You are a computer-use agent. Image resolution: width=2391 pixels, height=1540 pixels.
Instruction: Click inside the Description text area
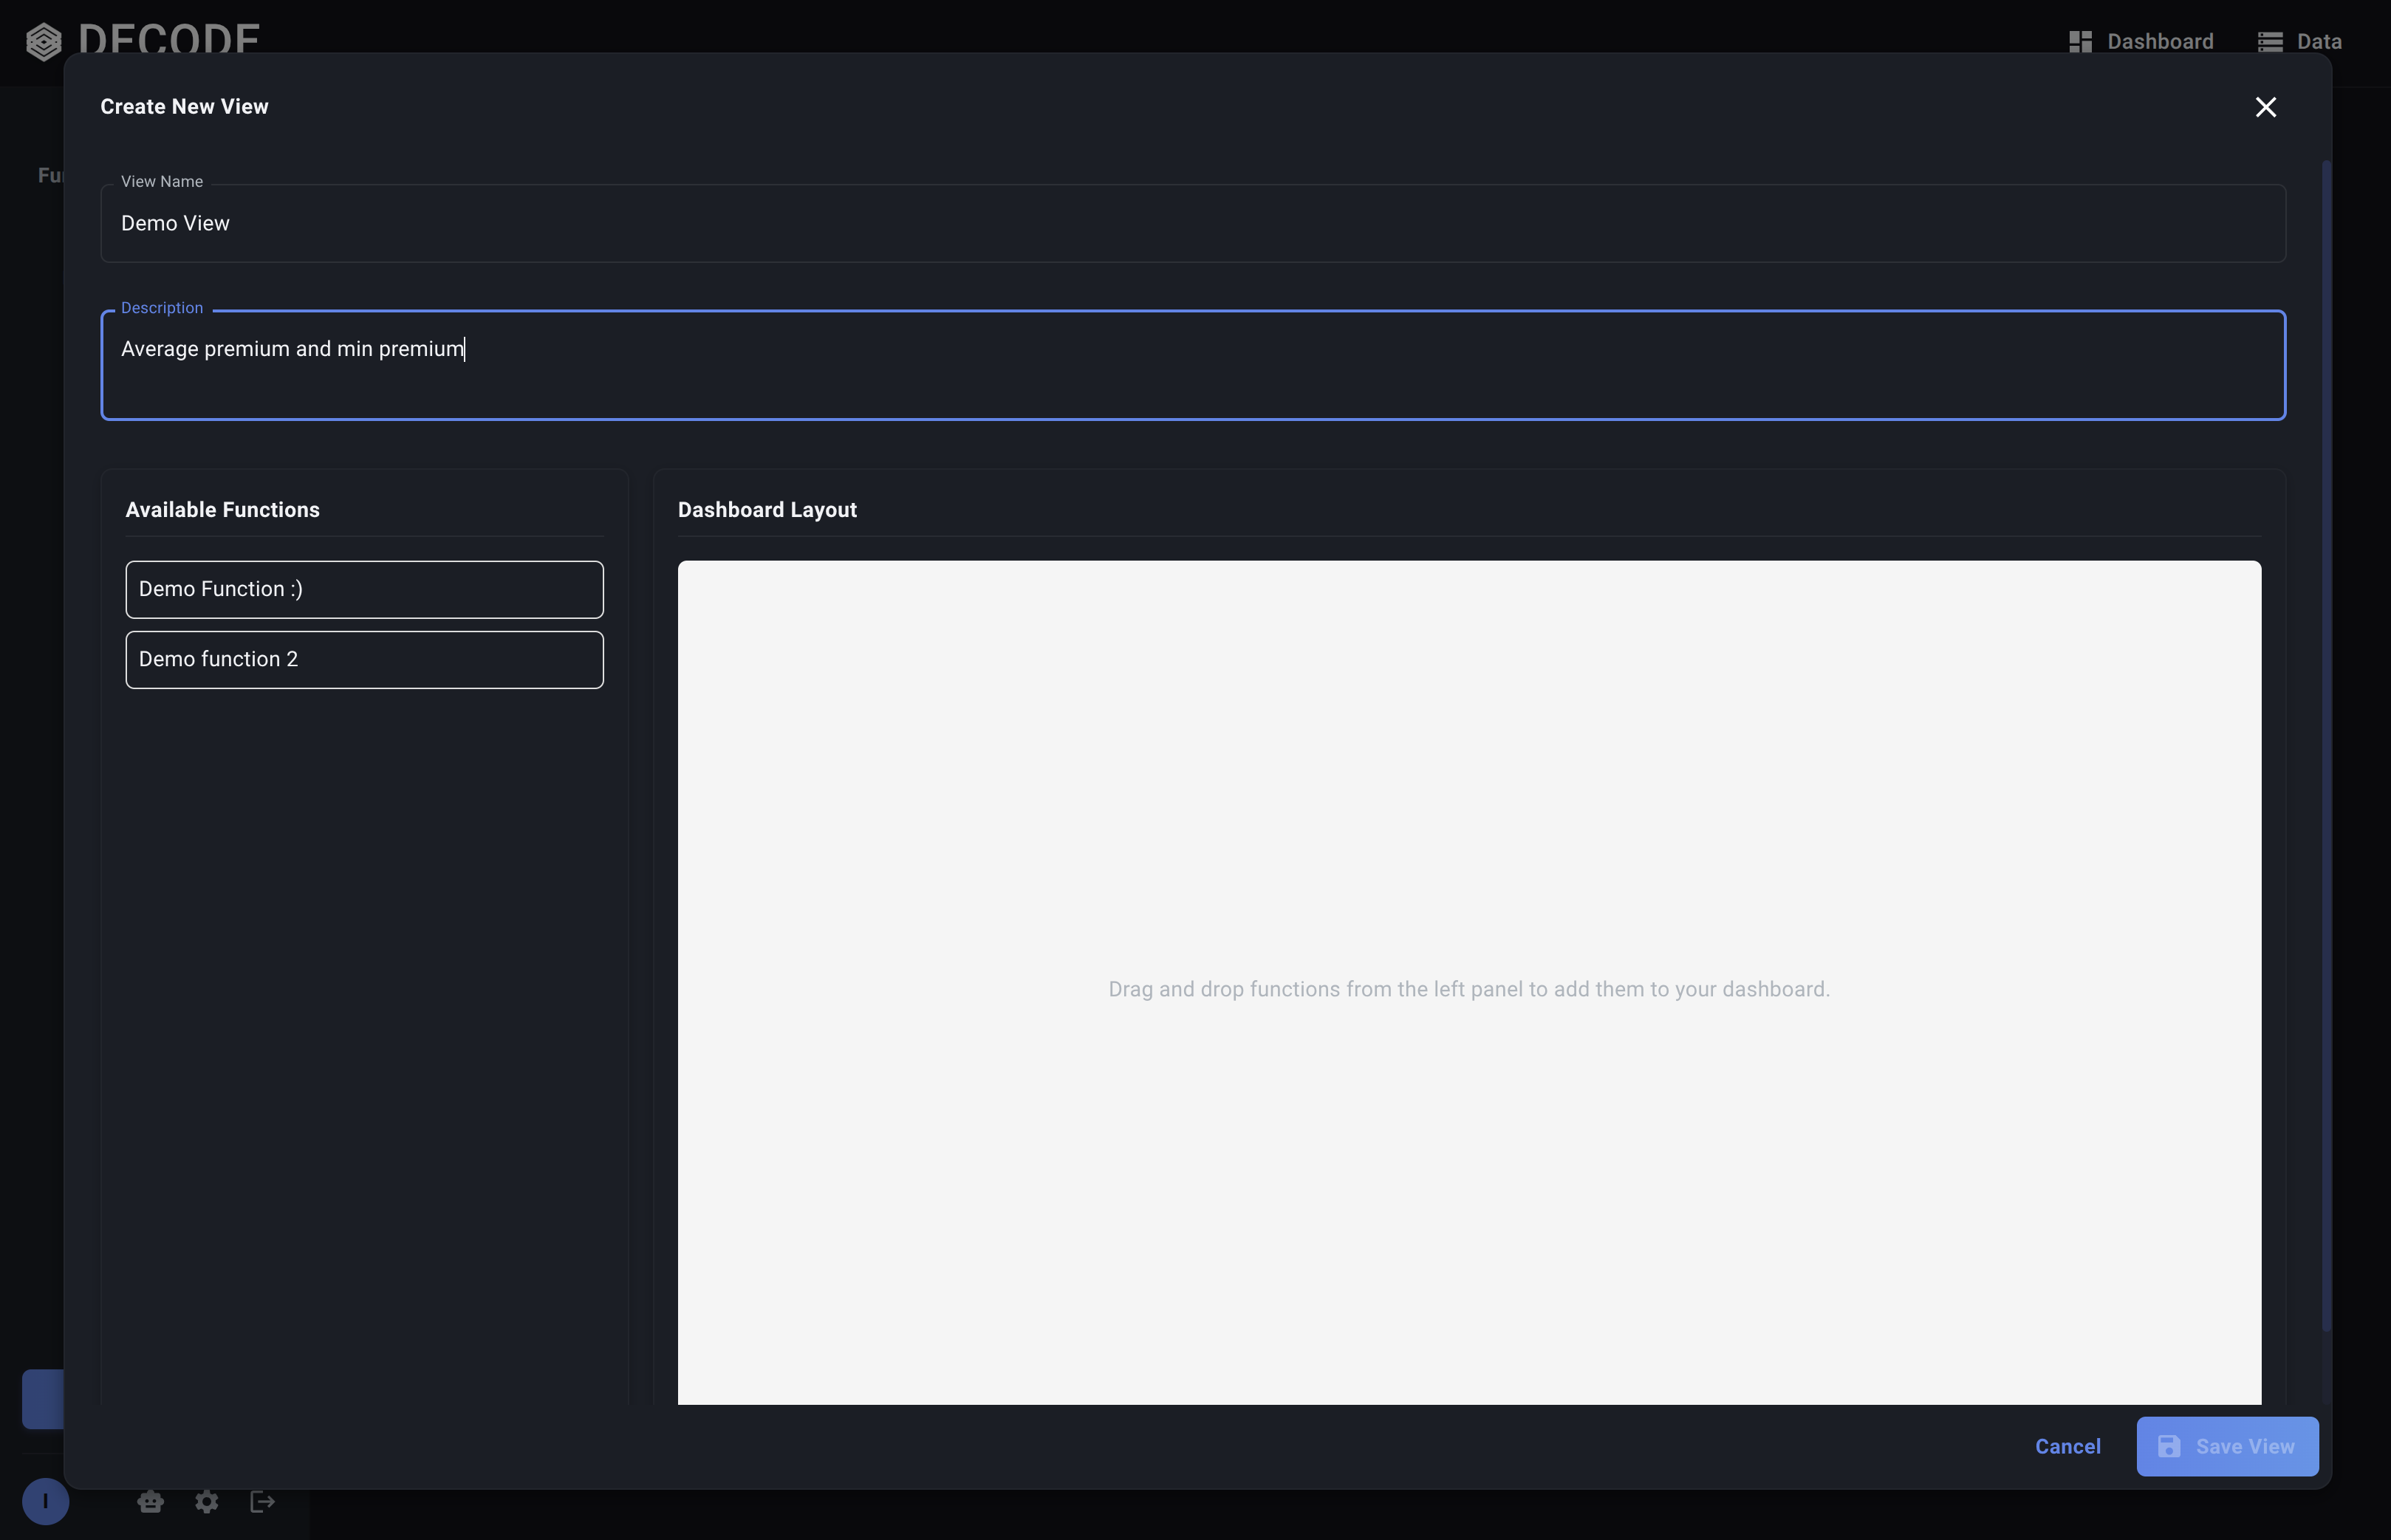click(x=1192, y=366)
